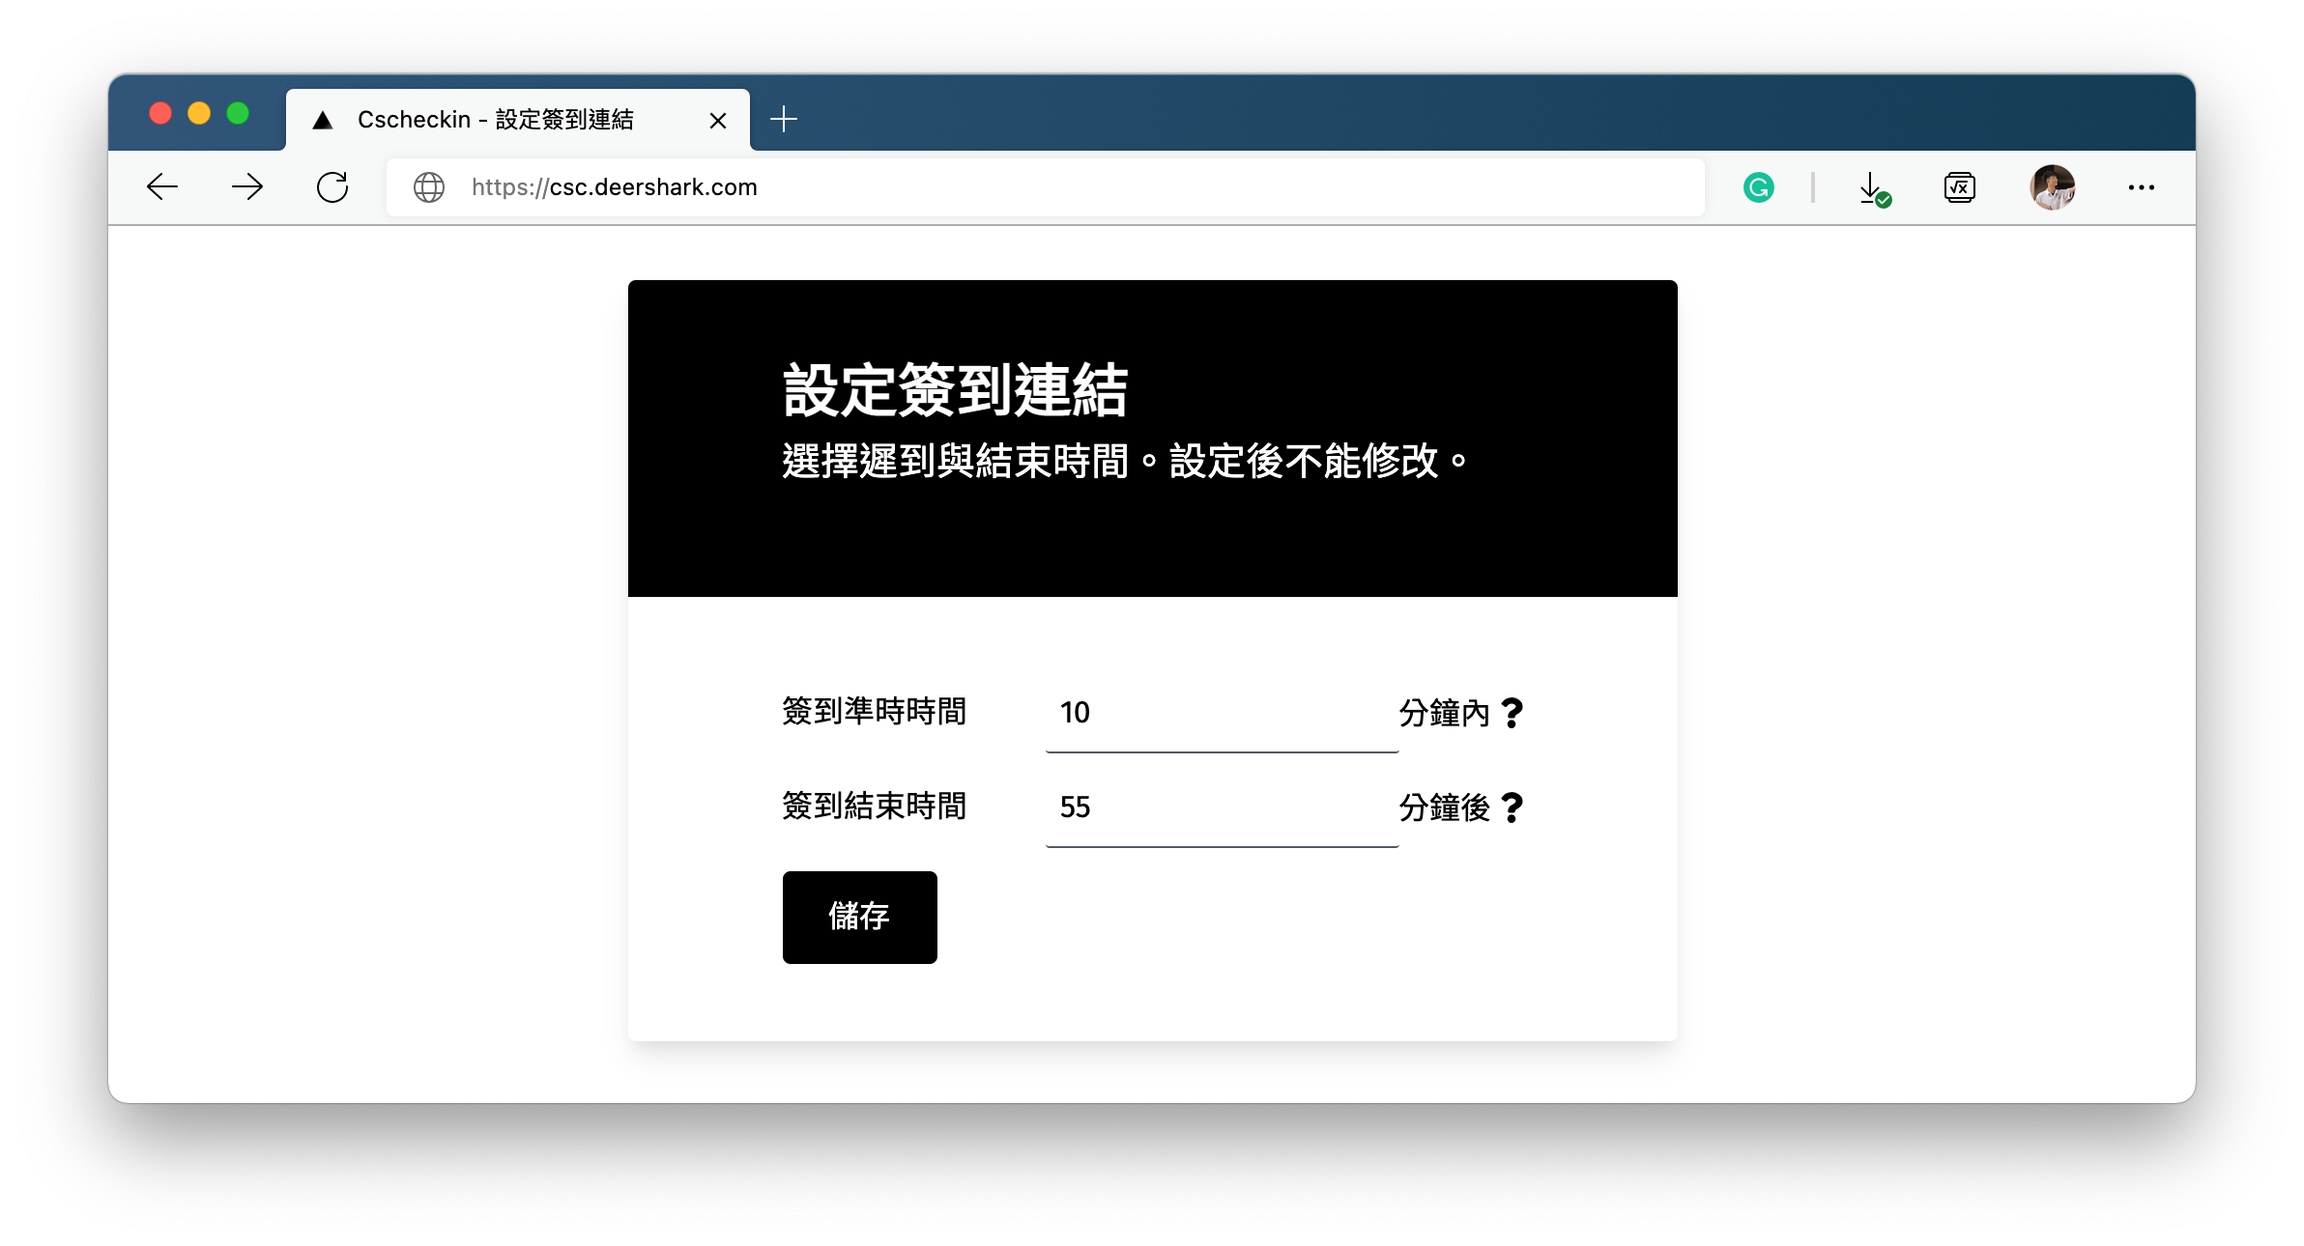Screen dimensions: 2304x1246
Task: Open the downloads icon
Action: 1872,188
